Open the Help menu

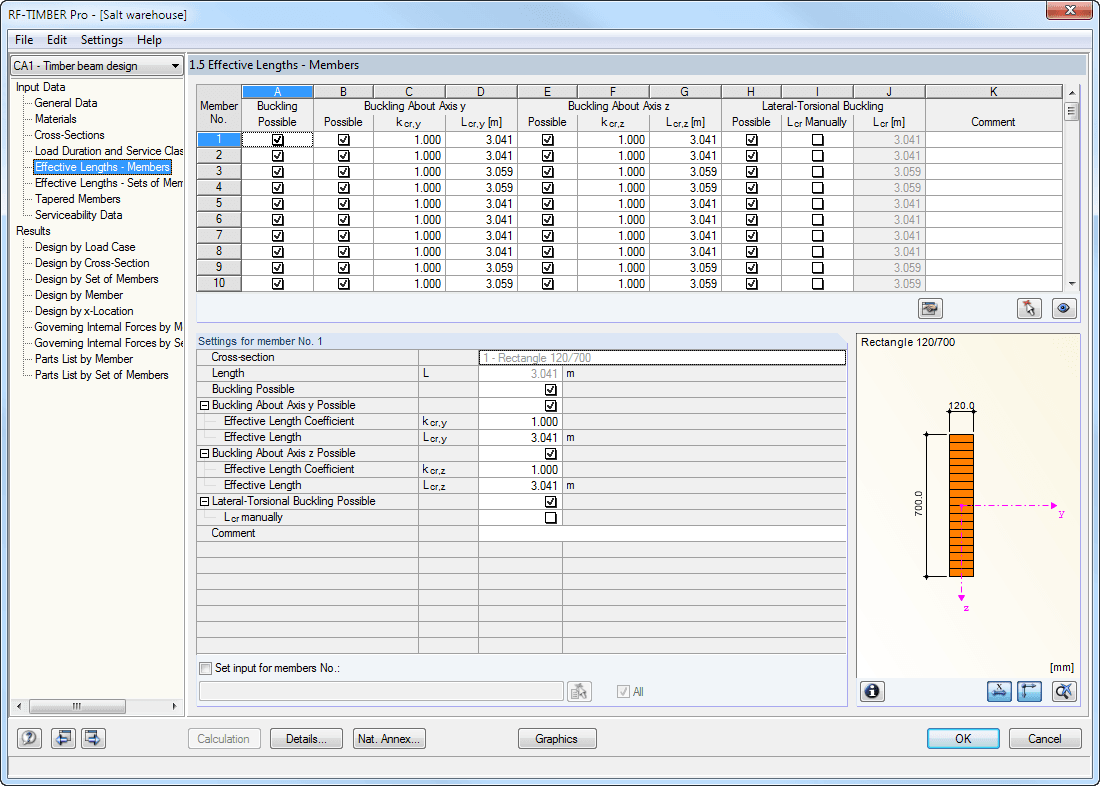[x=149, y=40]
